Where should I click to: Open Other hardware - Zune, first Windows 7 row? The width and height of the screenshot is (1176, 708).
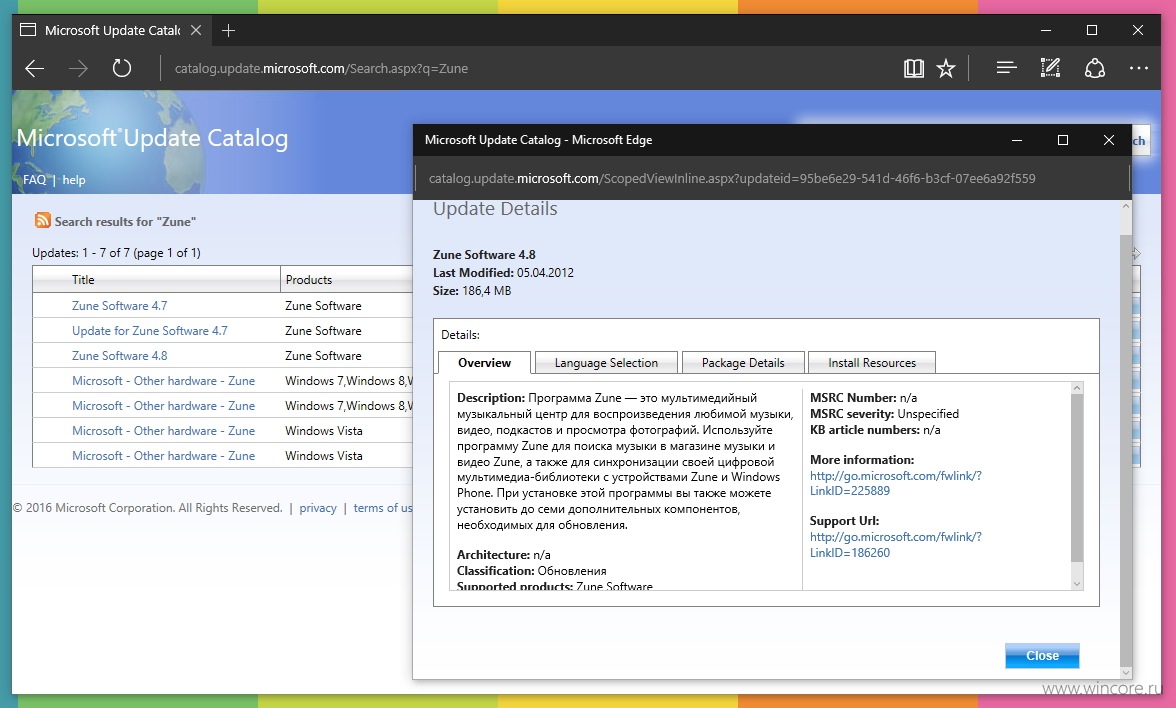click(x=164, y=380)
